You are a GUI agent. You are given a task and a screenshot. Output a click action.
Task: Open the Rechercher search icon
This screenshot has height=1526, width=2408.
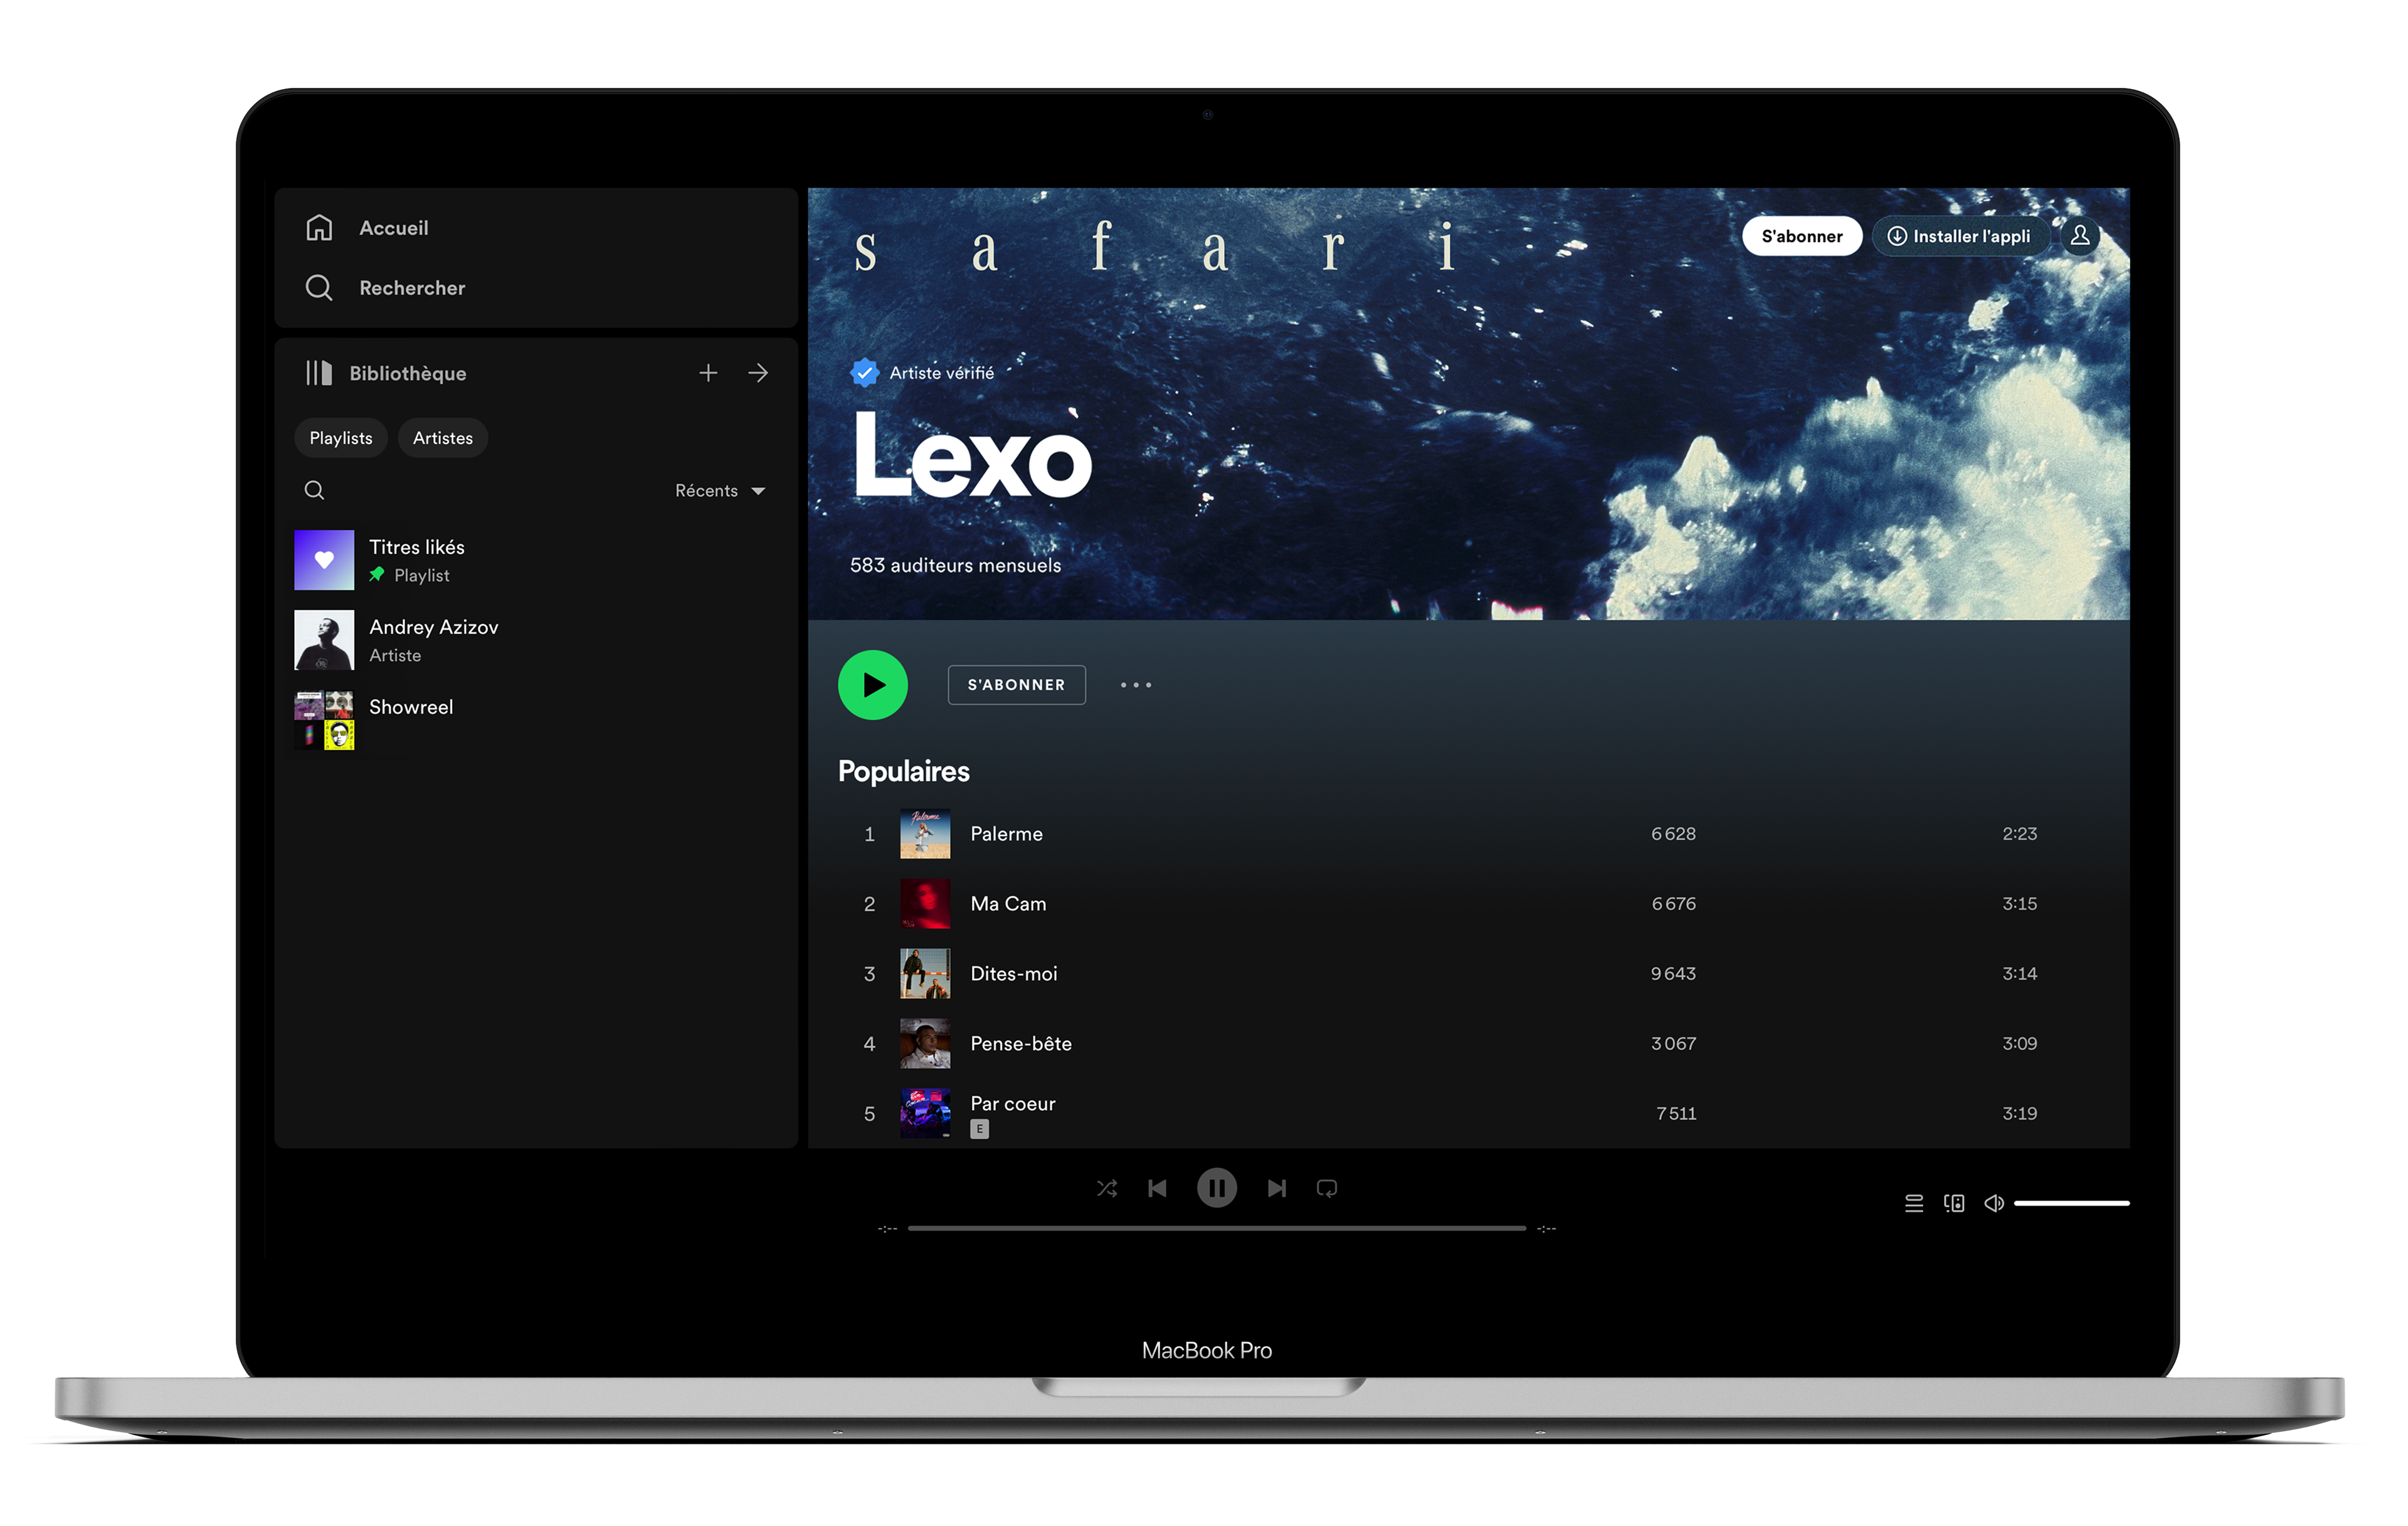(x=319, y=288)
